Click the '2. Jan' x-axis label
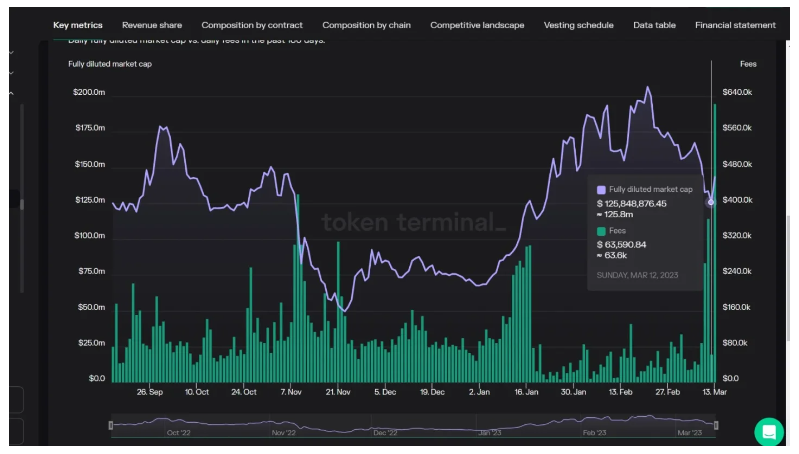 [479, 392]
